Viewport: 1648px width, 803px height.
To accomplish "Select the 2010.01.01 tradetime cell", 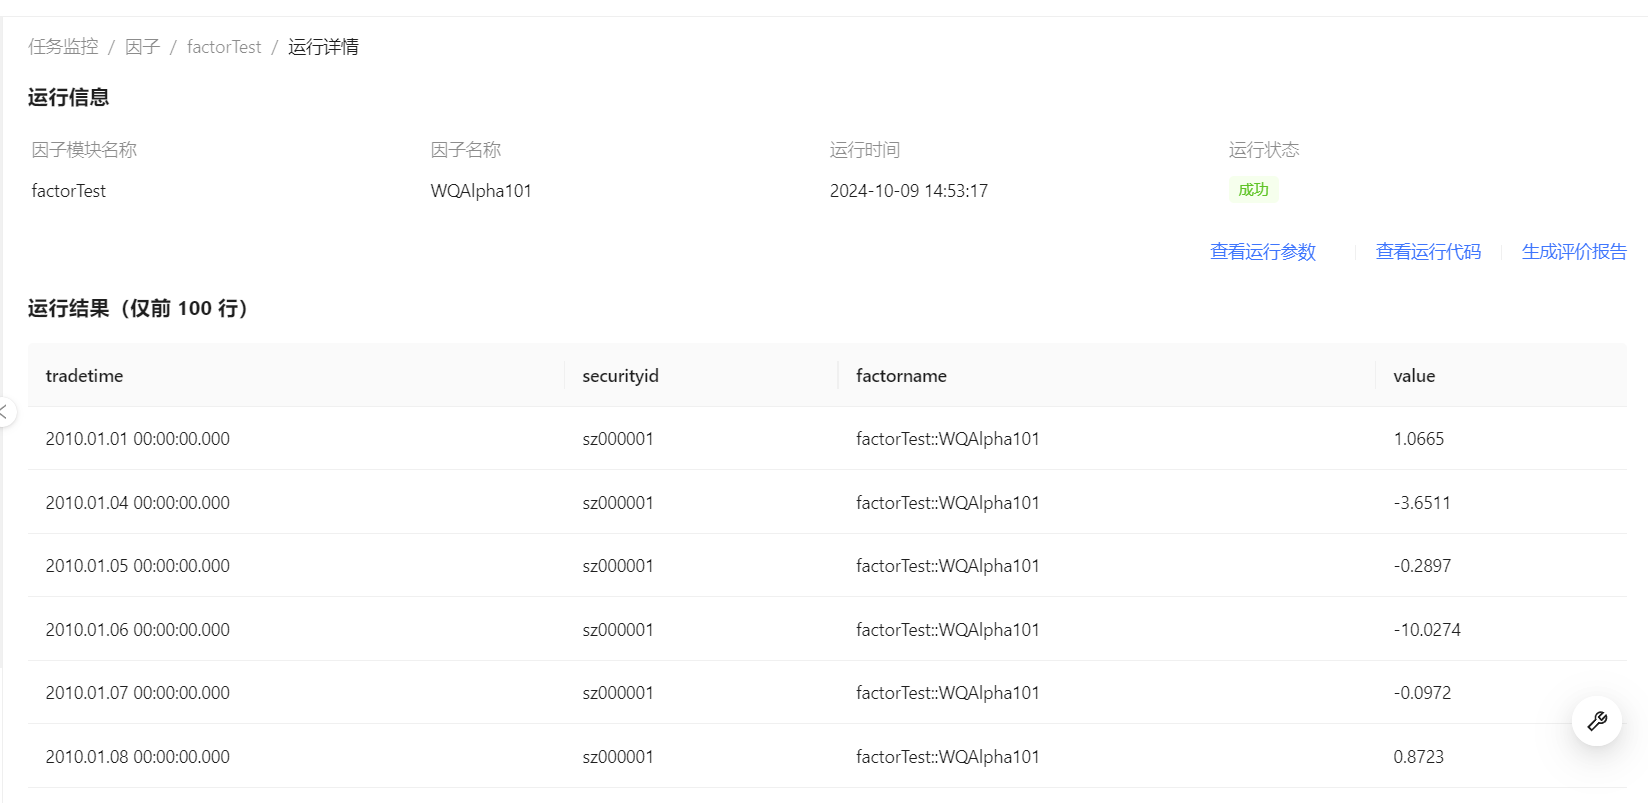I will pyautogui.click(x=137, y=439).
